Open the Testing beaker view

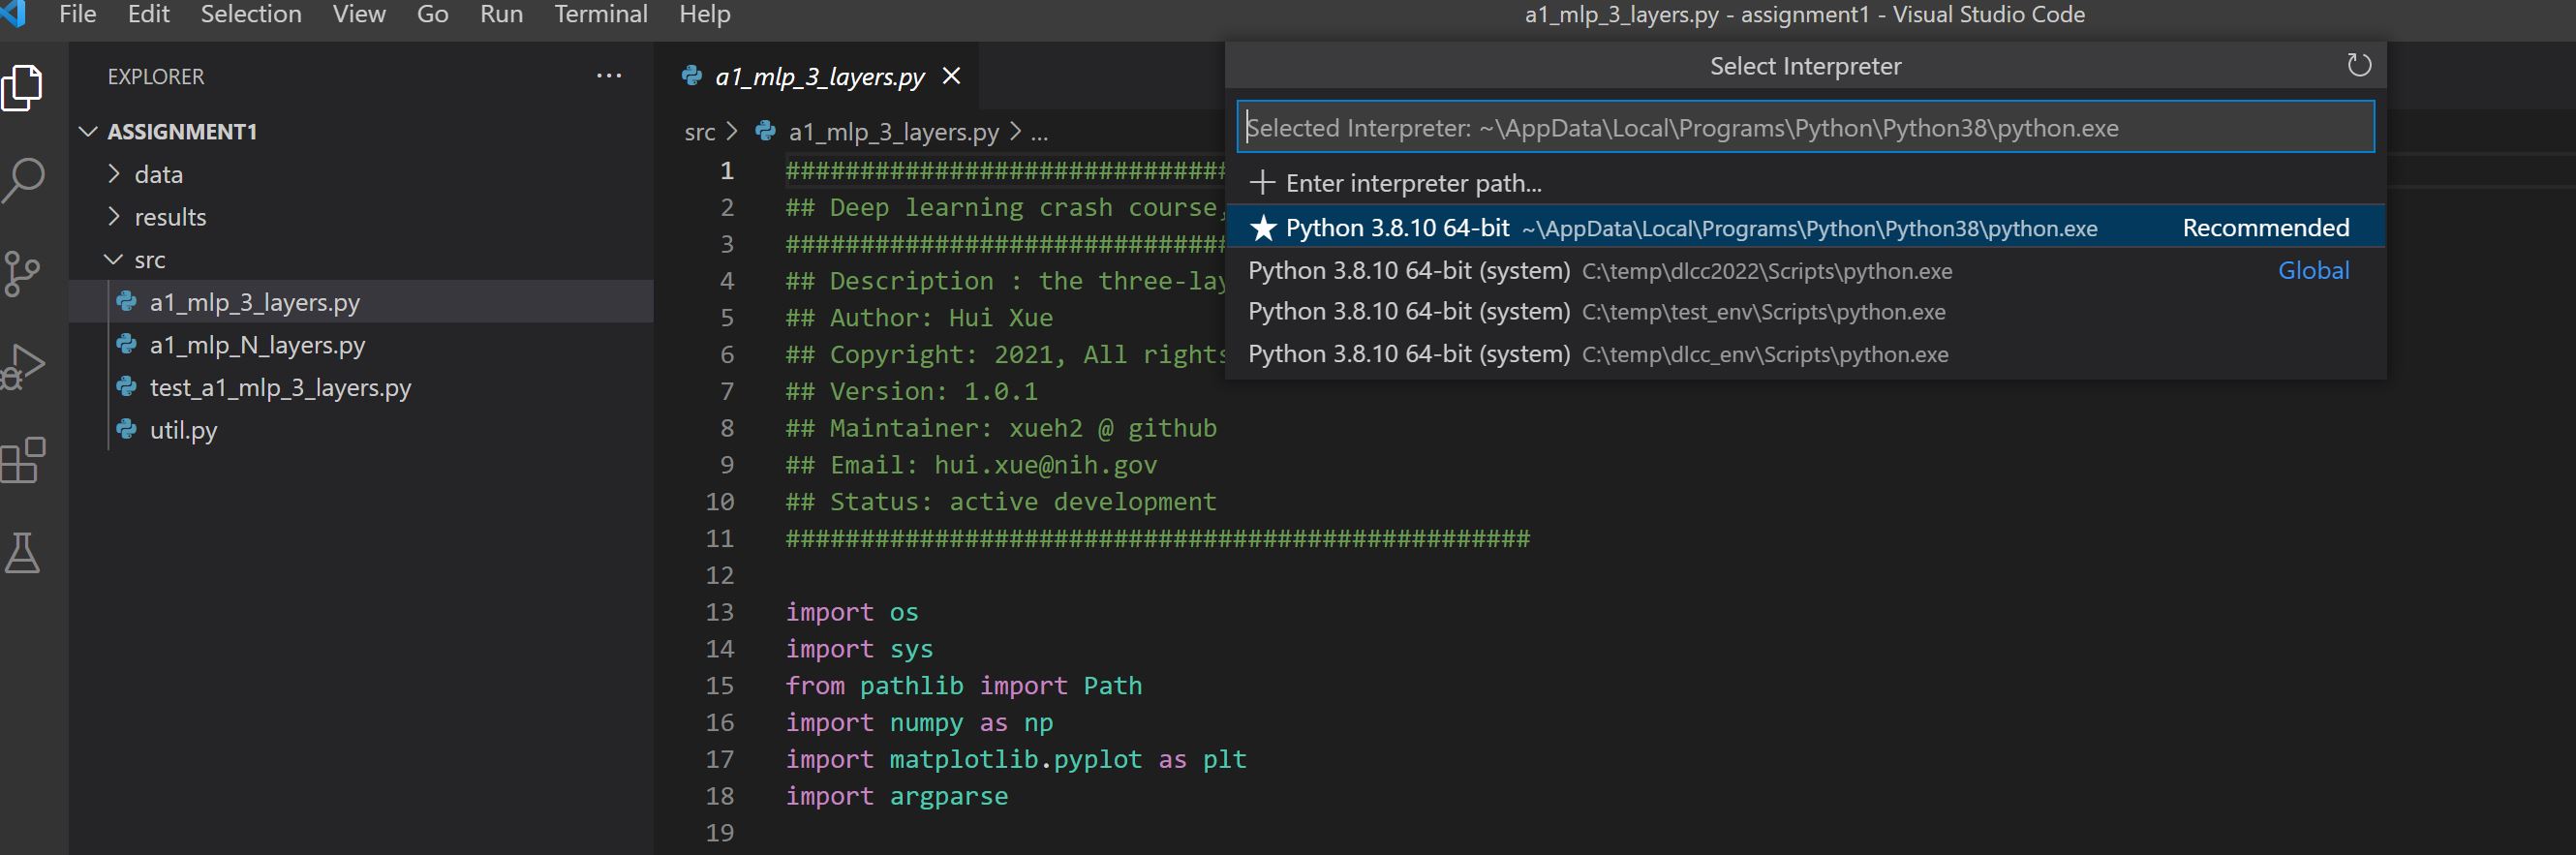[x=22, y=552]
